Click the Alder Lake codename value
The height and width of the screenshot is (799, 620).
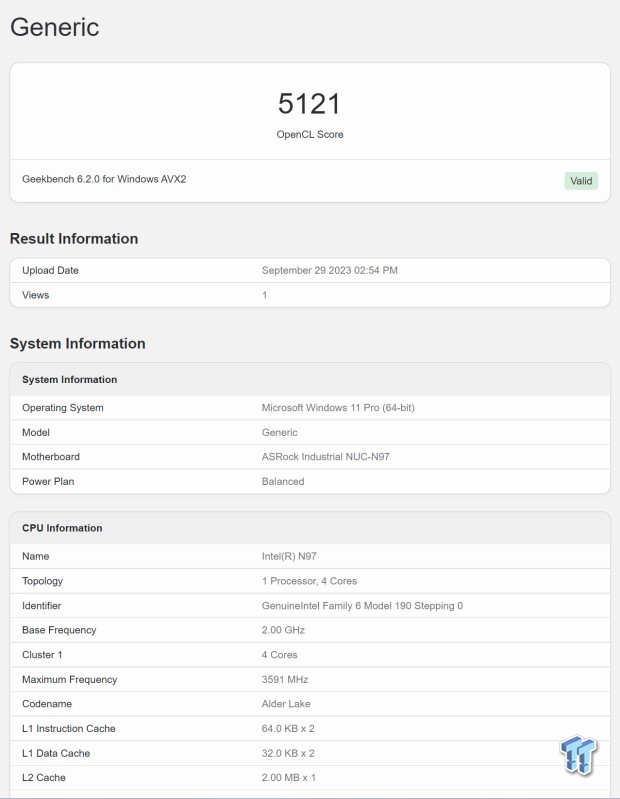(x=286, y=704)
